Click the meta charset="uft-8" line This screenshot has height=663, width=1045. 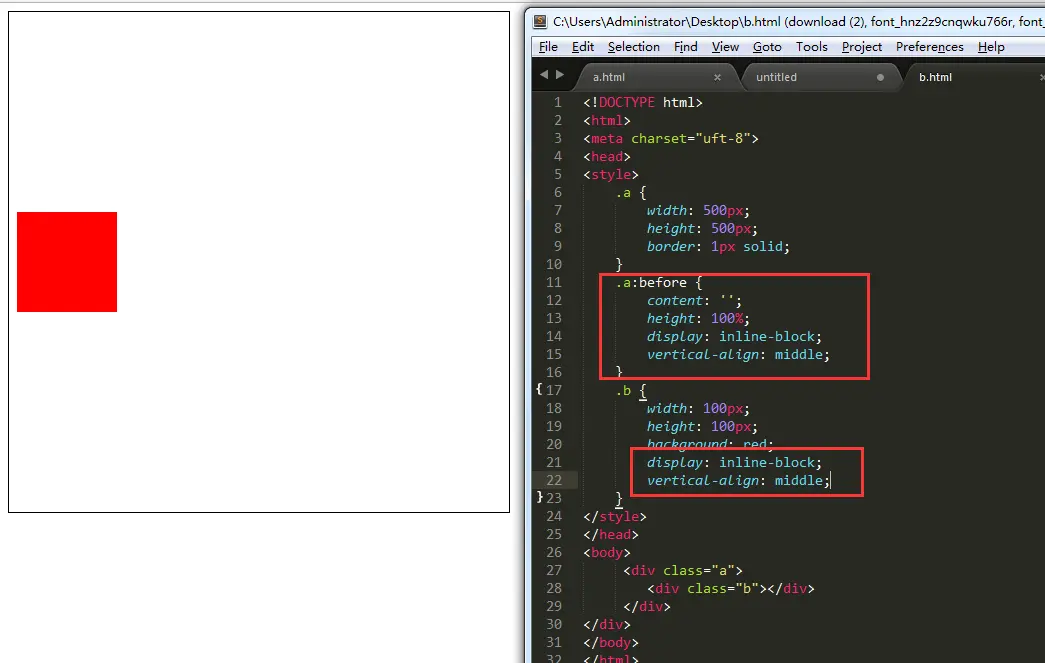670,139
